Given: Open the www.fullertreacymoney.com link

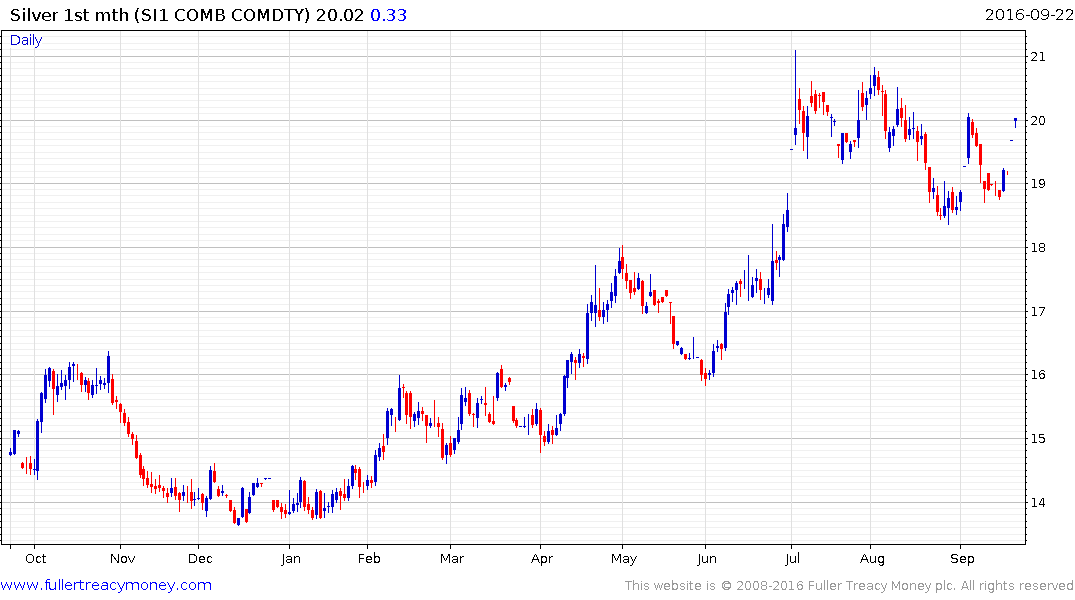Looking at the screenshot, I should point(106,585).
